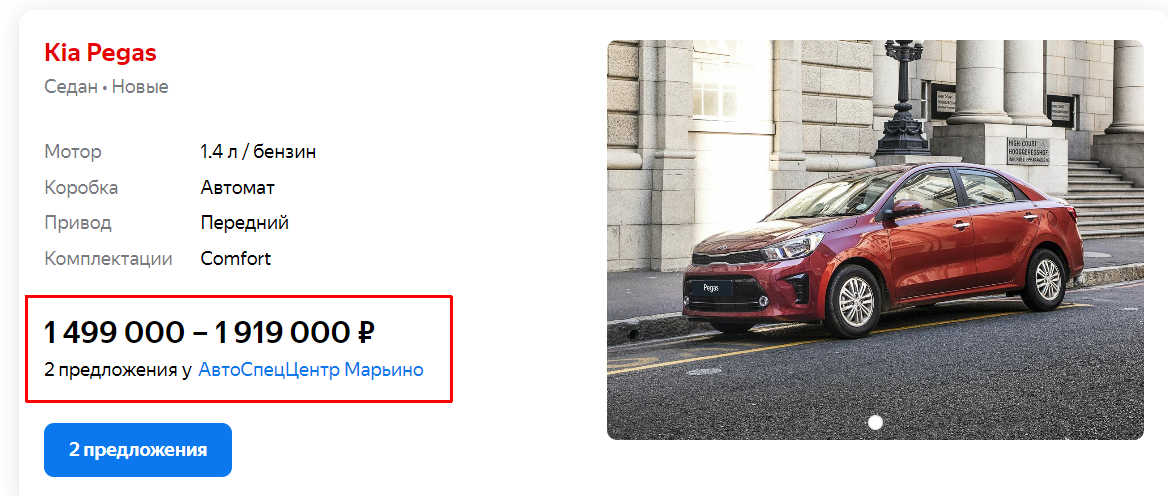The width and height of the screenshot is (1168, 496).
Task: Select the Передний drive value
Action: (244, 223)
